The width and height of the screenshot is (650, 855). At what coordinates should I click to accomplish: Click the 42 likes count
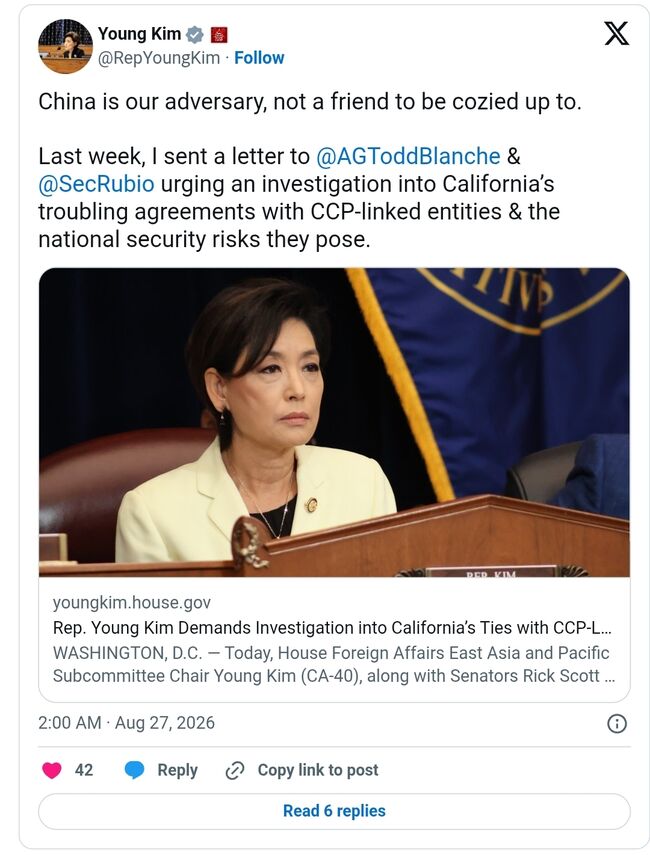pos(83,770)
